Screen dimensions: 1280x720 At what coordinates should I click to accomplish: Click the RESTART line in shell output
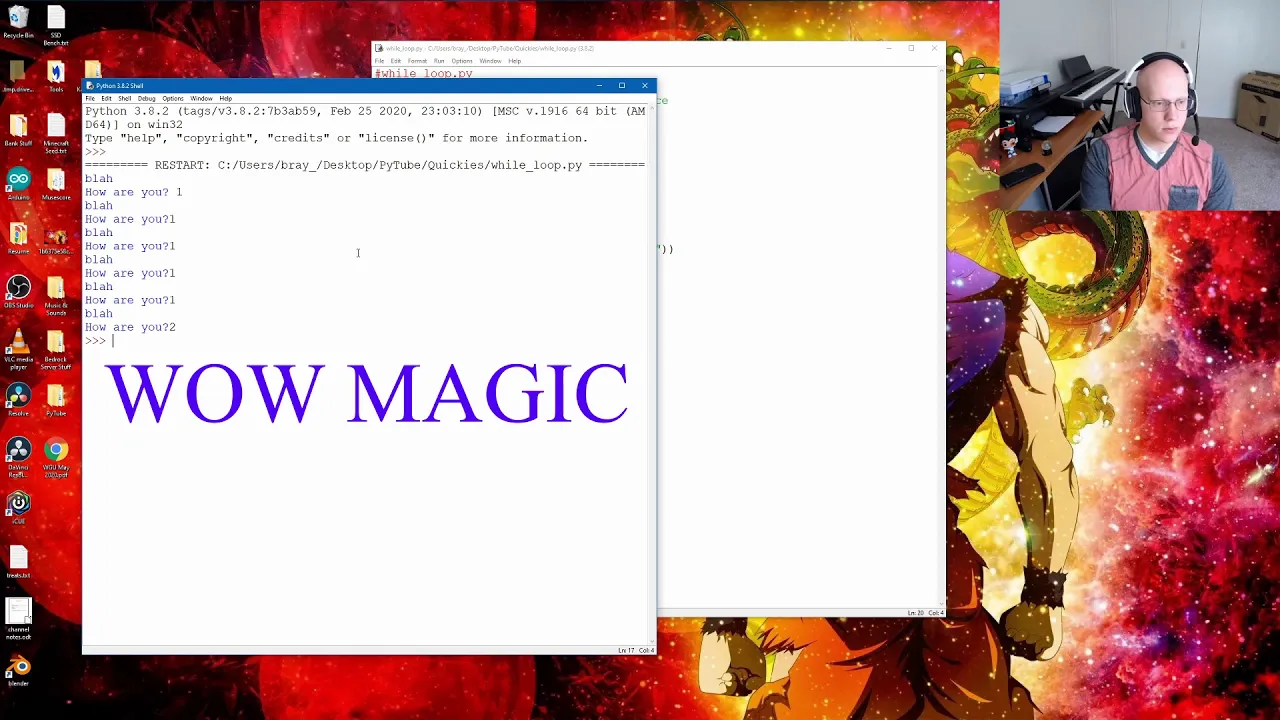tap(365, 165)
